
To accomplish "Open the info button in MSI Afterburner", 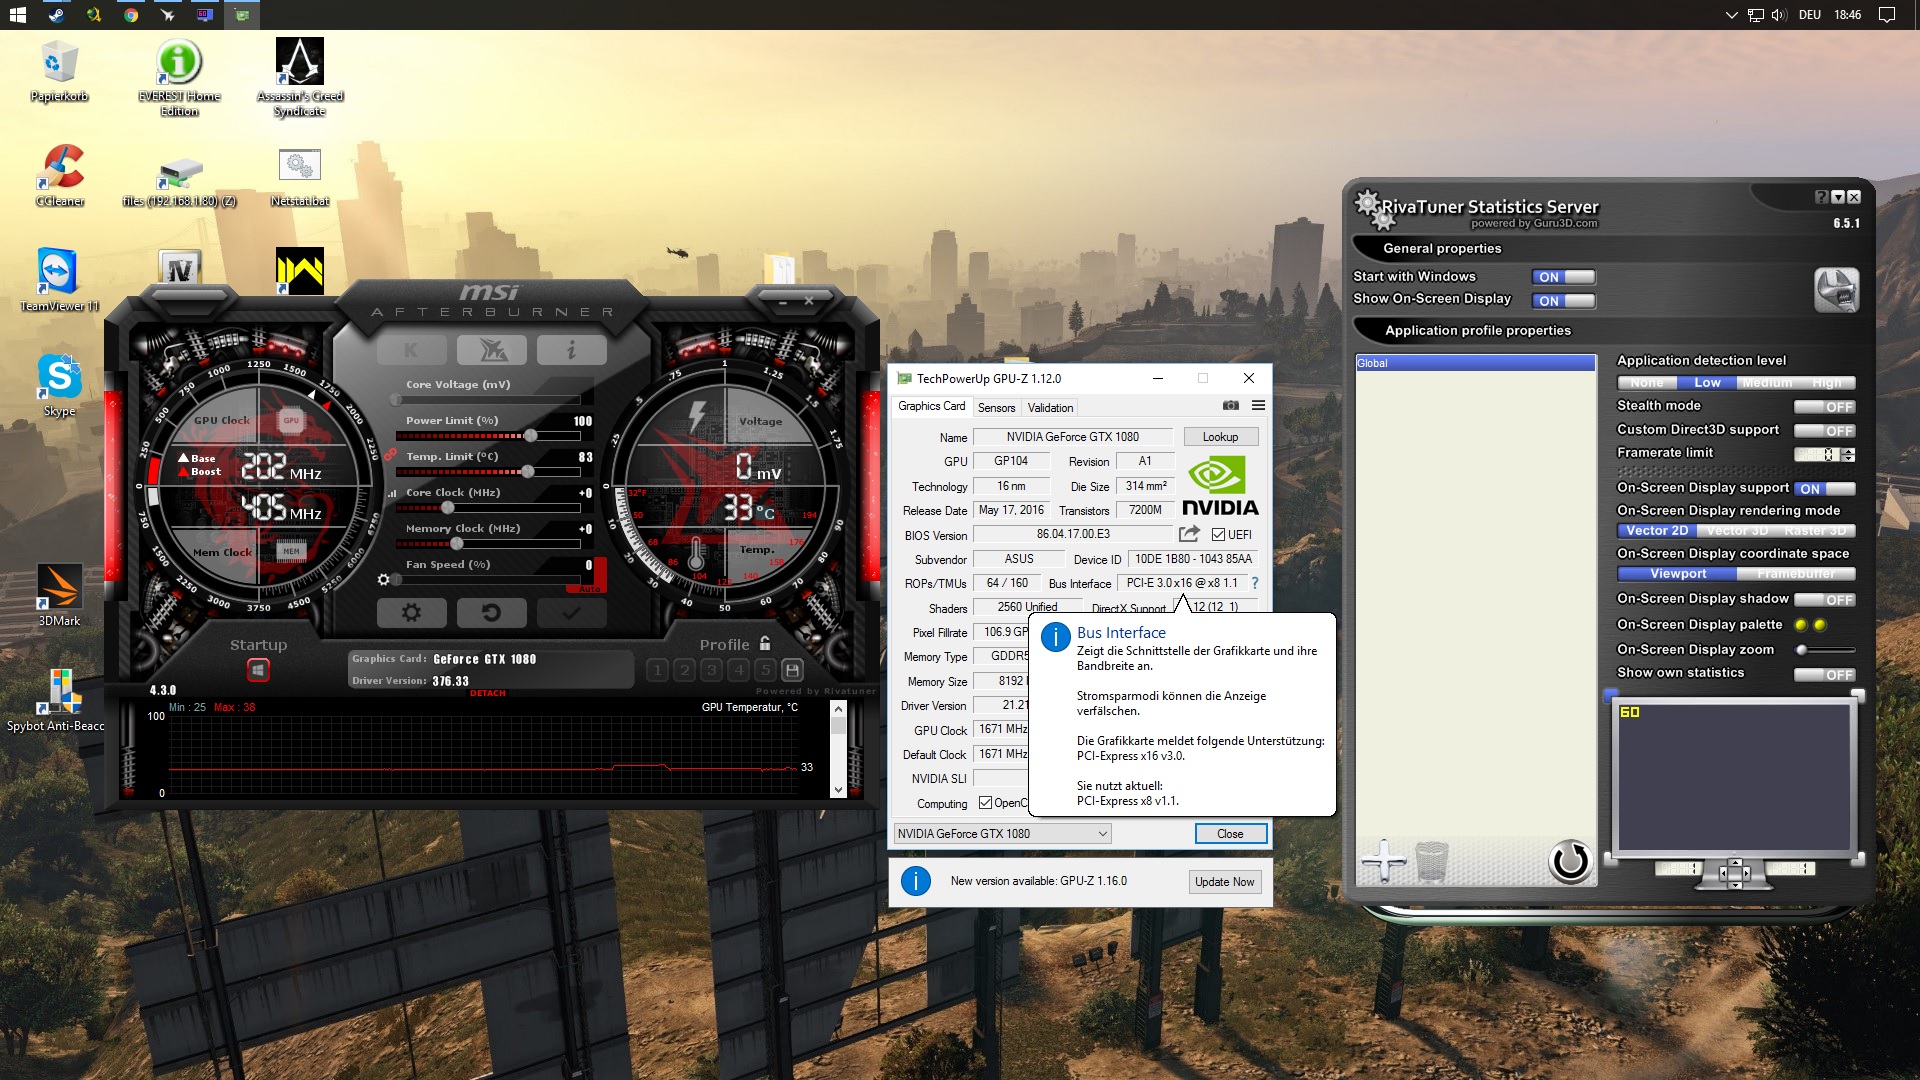I will pos(571,350).
